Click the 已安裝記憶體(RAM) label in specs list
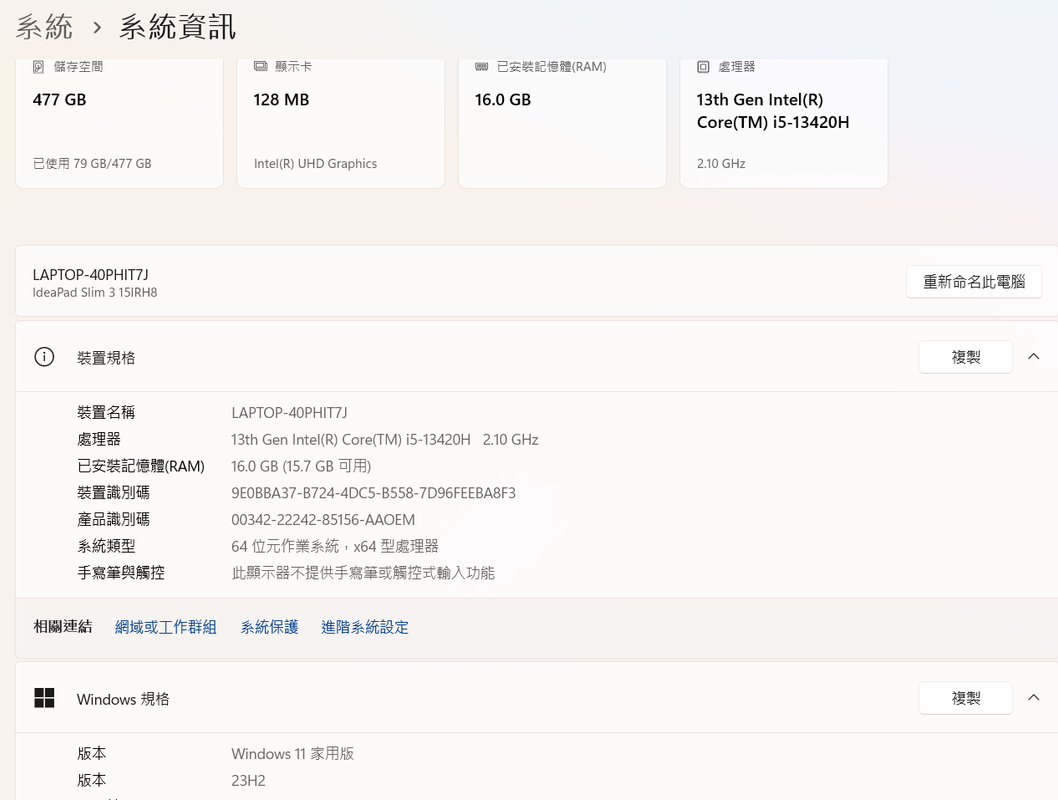The image size is (1058, 800). (x=140, y=466)
